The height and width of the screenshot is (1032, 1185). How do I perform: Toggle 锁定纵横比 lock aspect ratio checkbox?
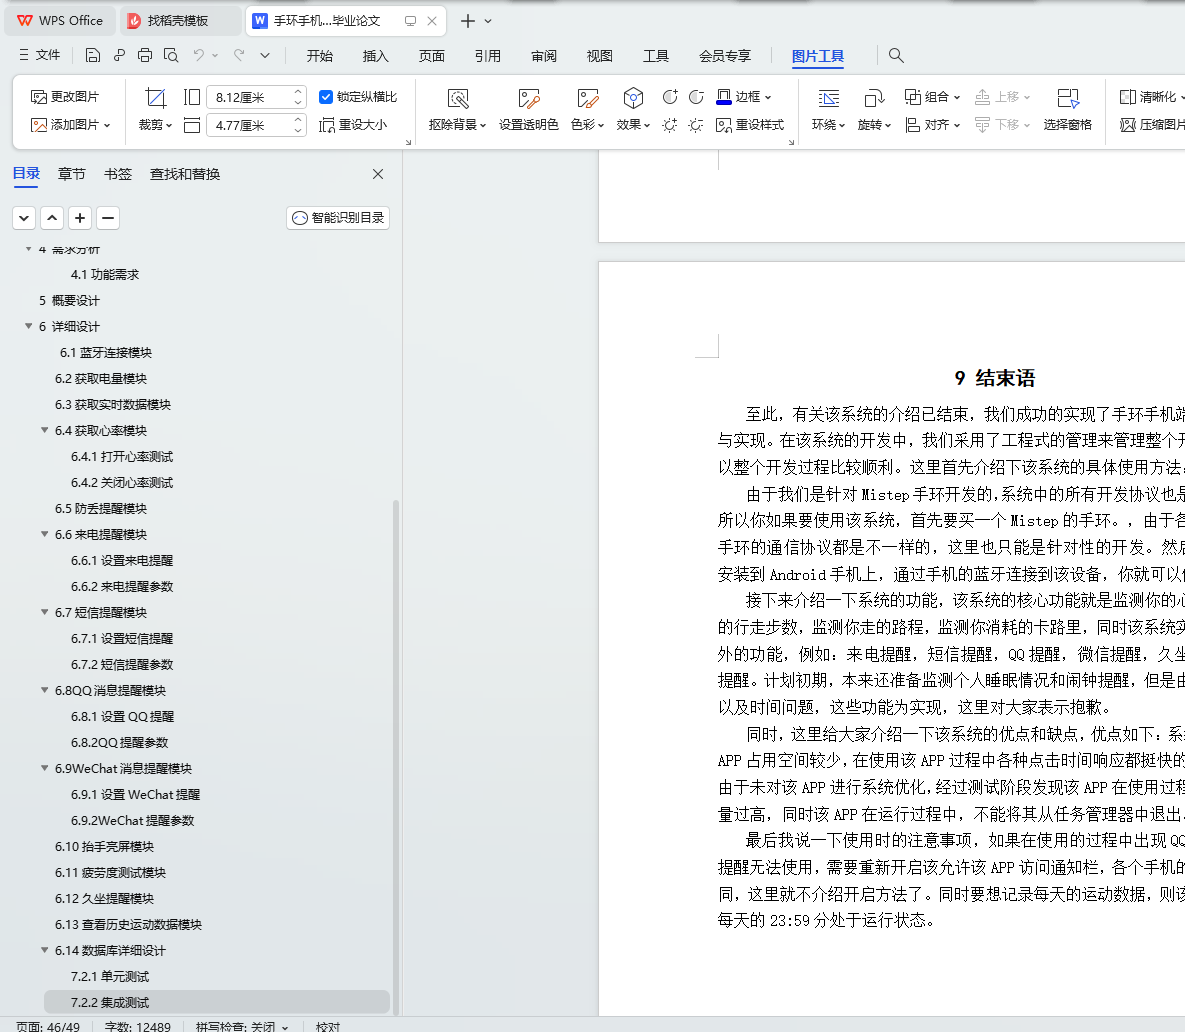coord(326,97)
